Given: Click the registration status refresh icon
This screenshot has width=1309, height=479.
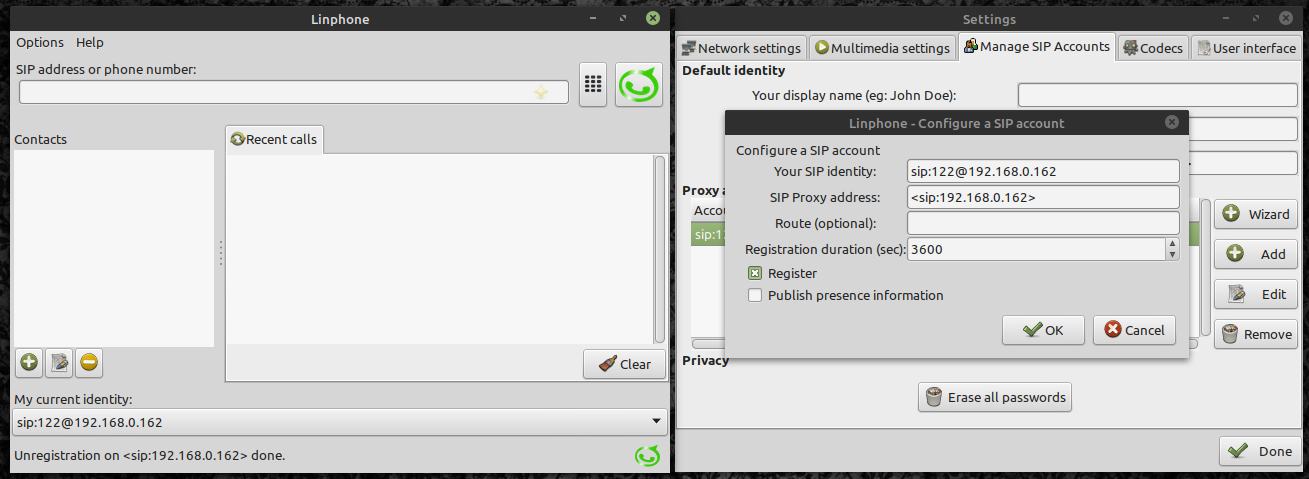Looking at the screenshot, I should point(647,456).
